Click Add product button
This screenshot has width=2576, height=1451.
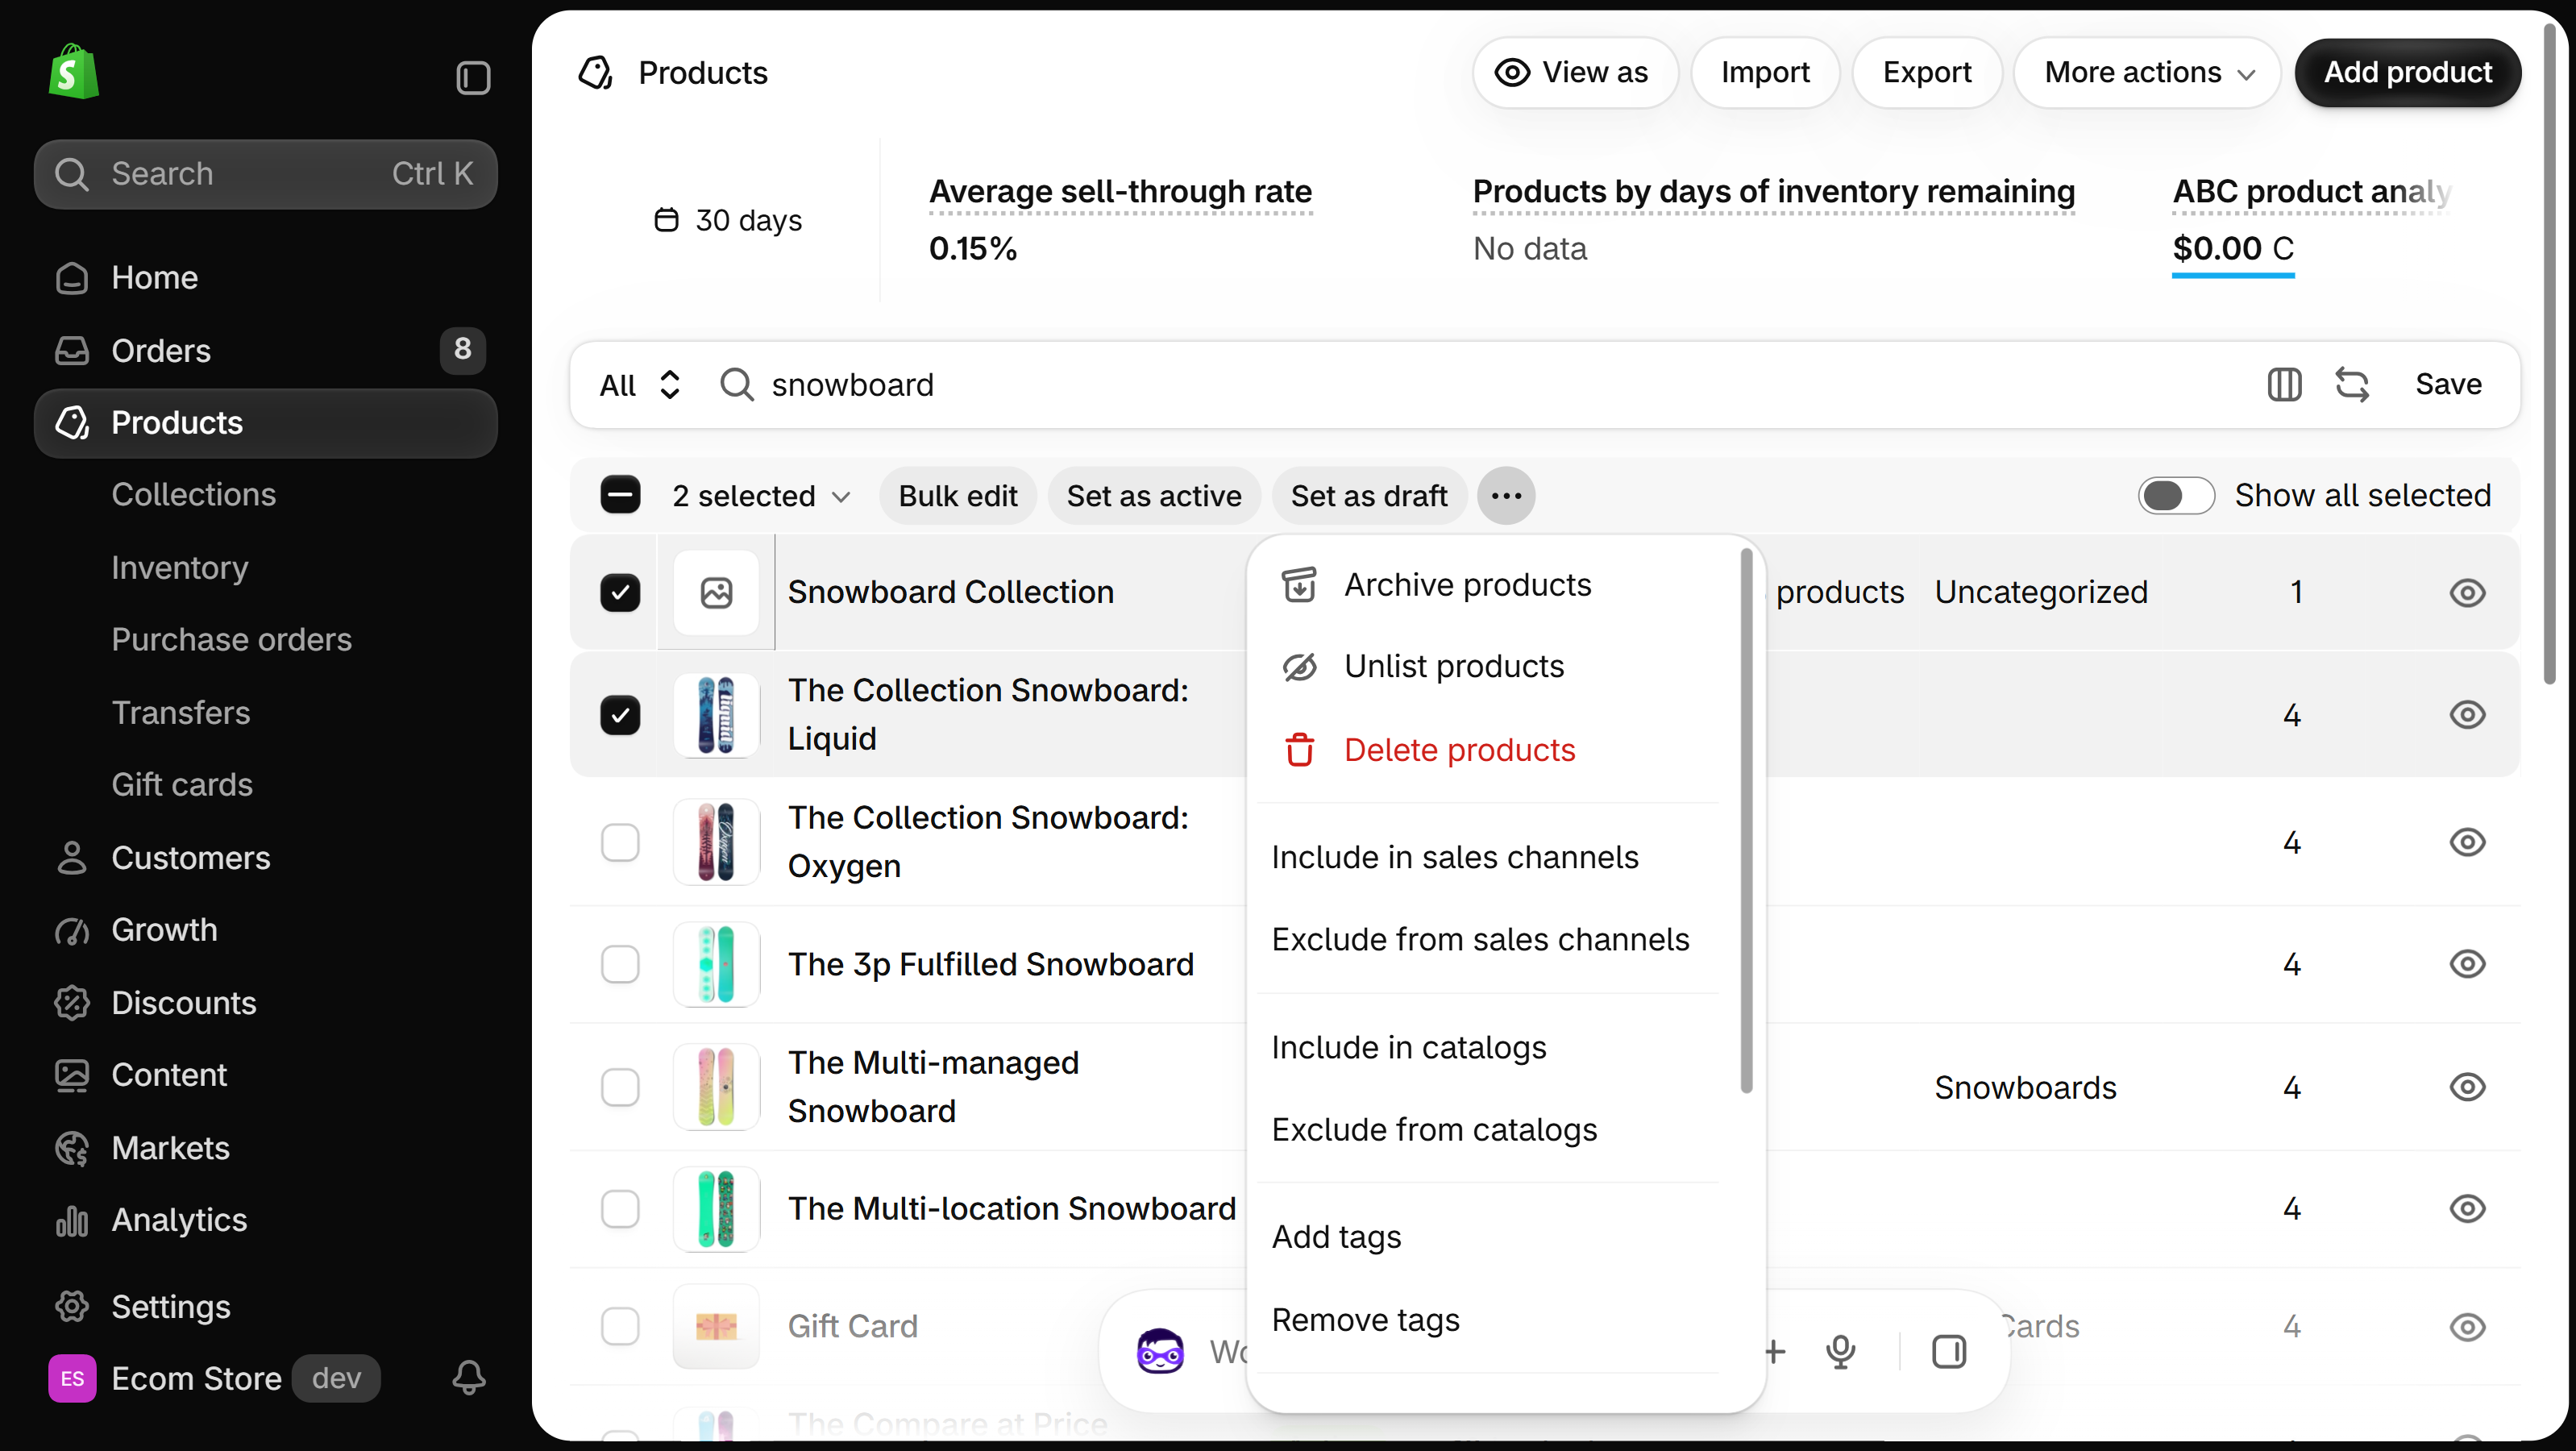[x=2407, y=72]
